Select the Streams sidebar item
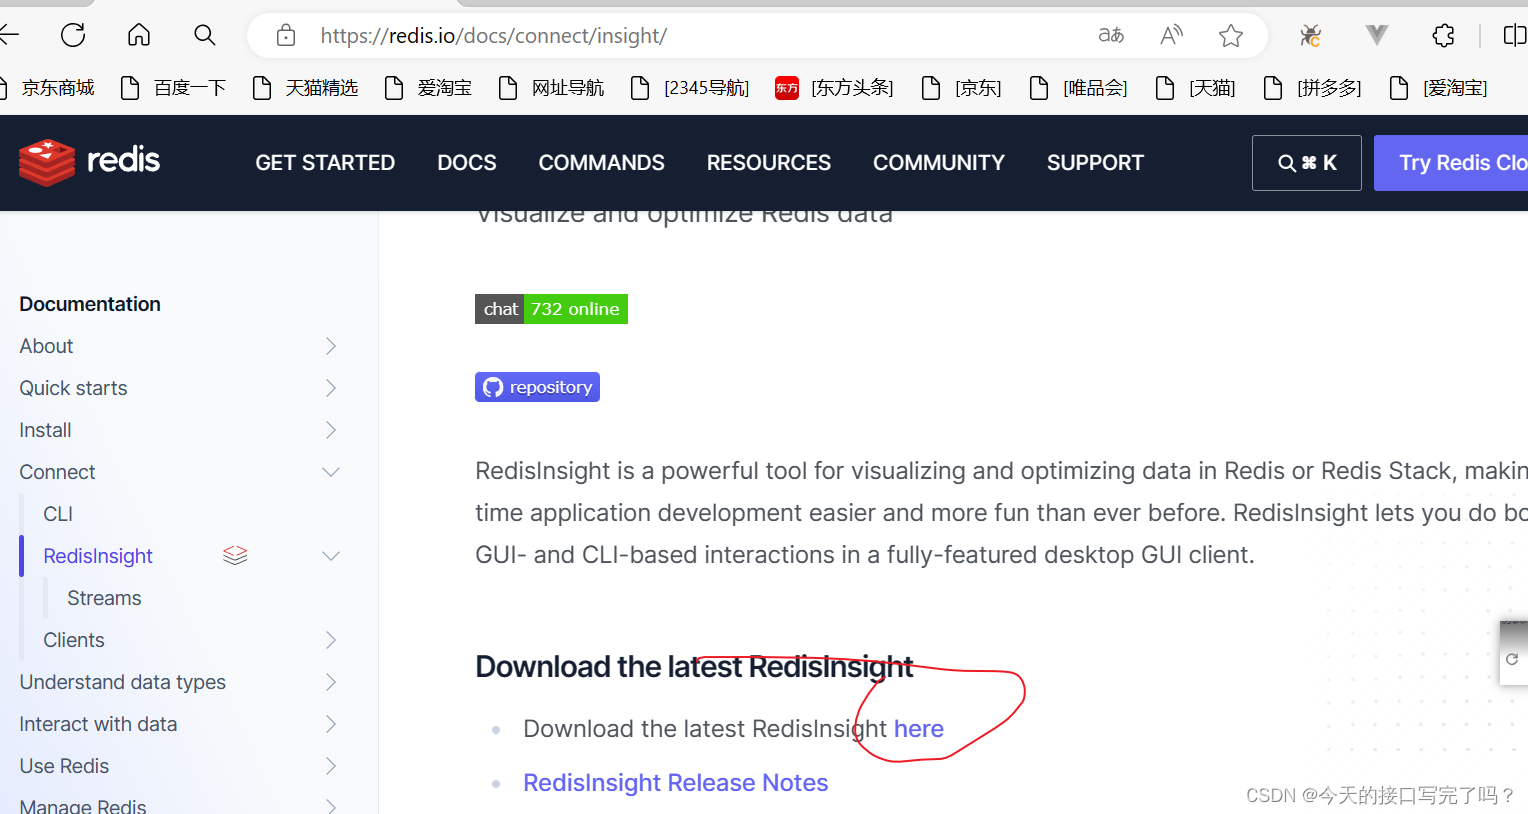This screenshot has width=1528, height=814. tap(104, 598)
